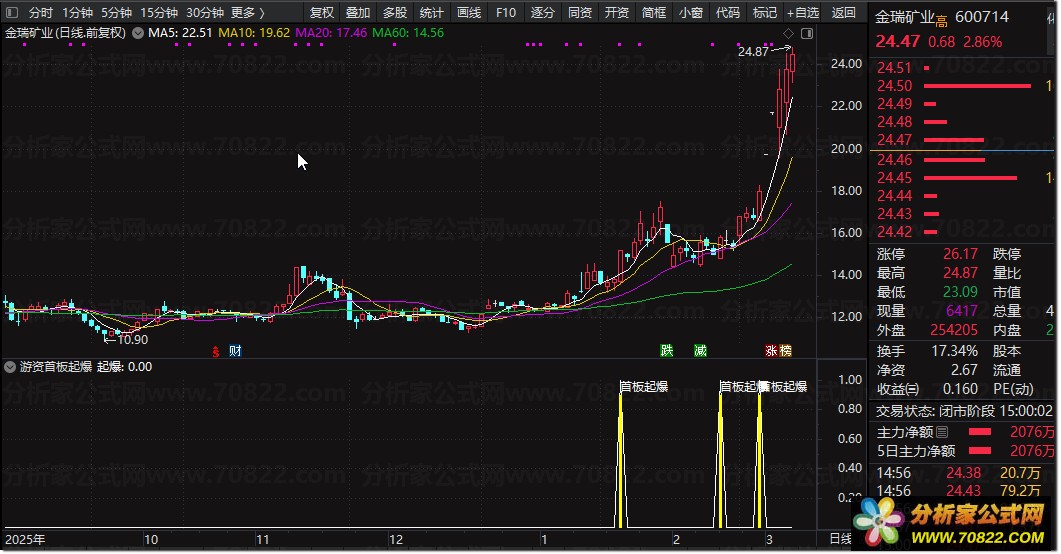Select 金瑞矿业(日线.前复权) chart title

[66, 32]
